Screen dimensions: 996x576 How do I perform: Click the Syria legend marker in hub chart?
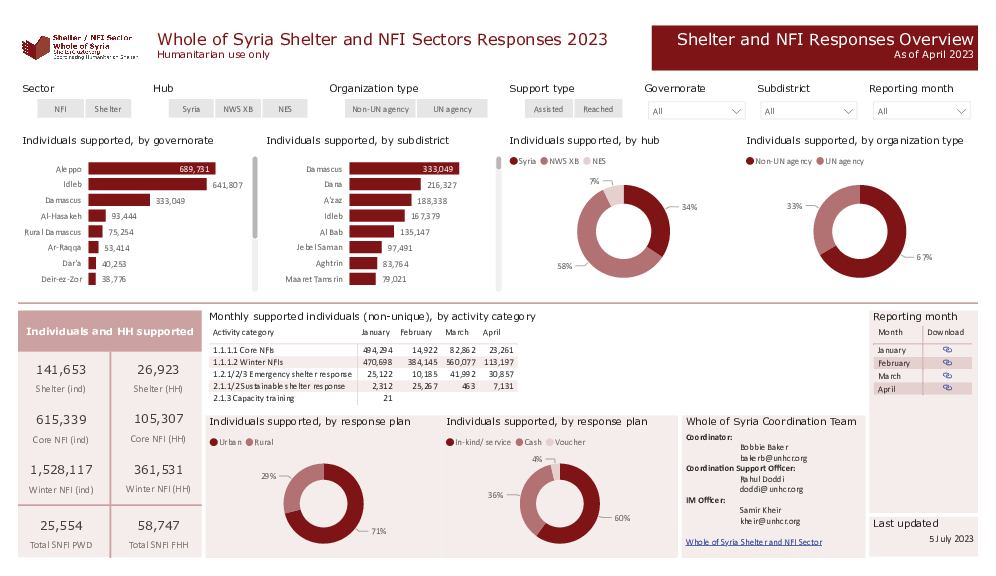tap(514, 161)
